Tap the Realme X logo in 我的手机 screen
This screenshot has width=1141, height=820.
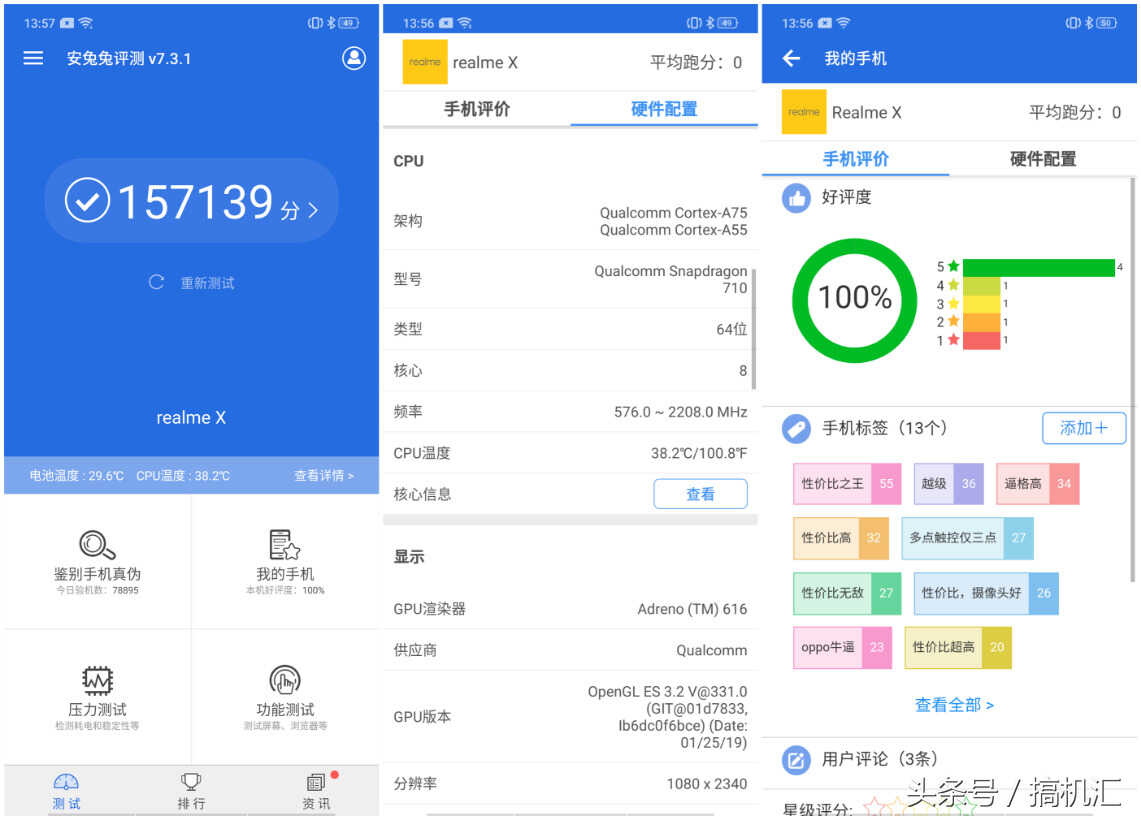[x=803, y=112]
